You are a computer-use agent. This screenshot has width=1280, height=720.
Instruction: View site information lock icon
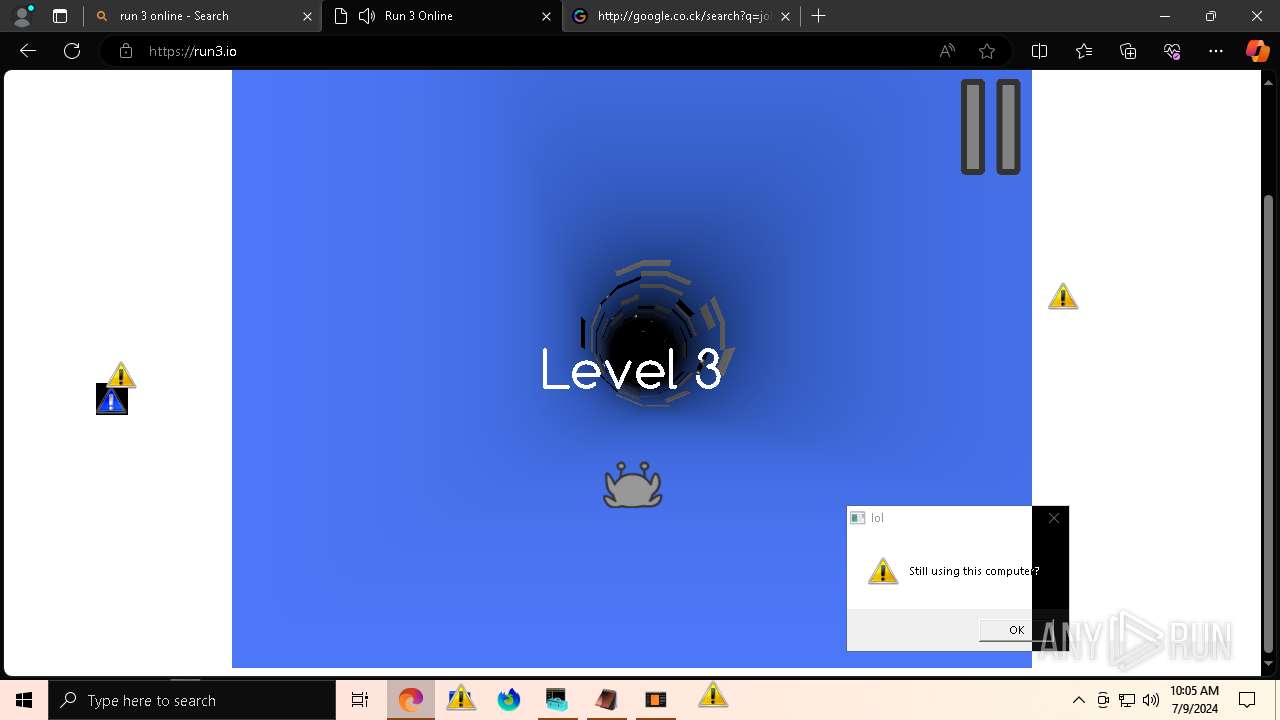[x=125, y=51]
